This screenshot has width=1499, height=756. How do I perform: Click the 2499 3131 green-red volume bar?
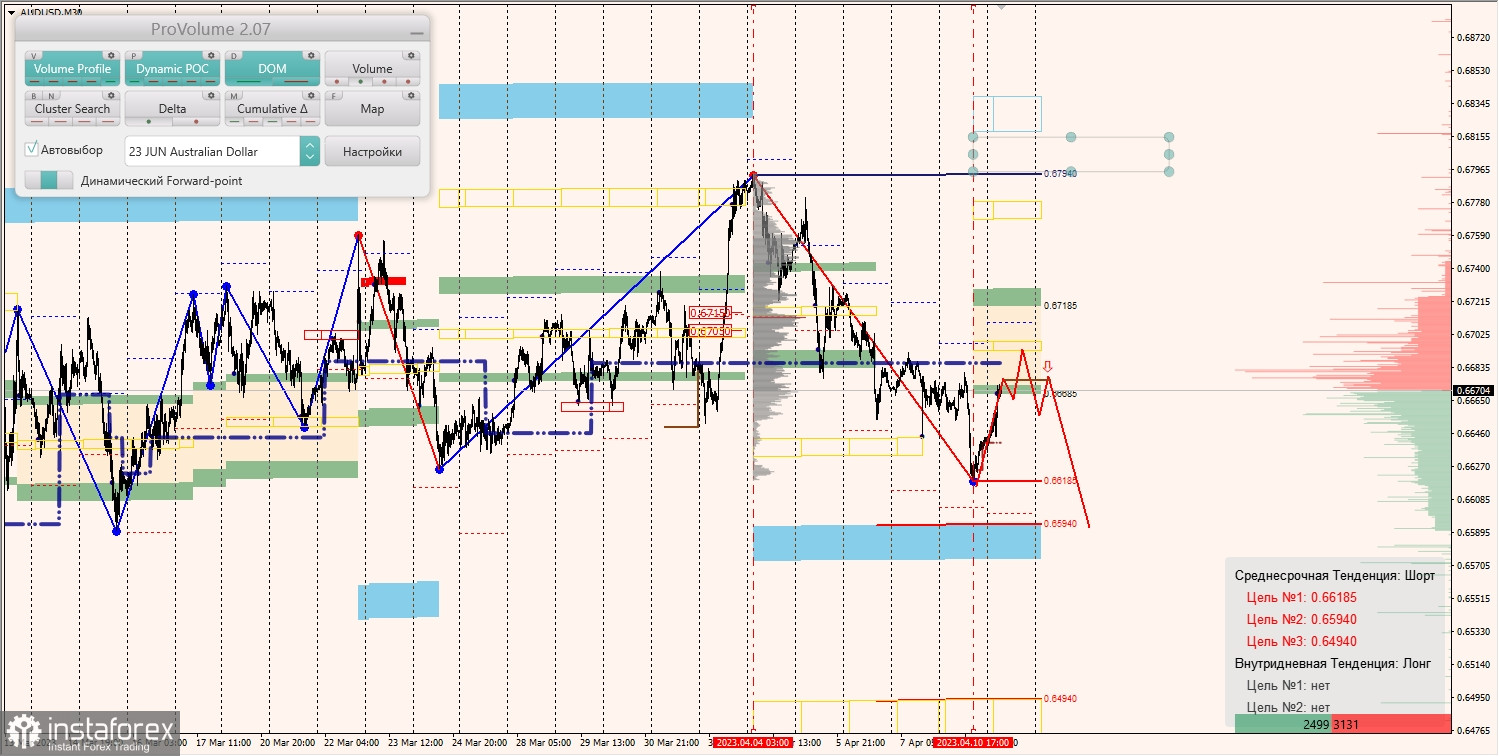pos(1343,723)
